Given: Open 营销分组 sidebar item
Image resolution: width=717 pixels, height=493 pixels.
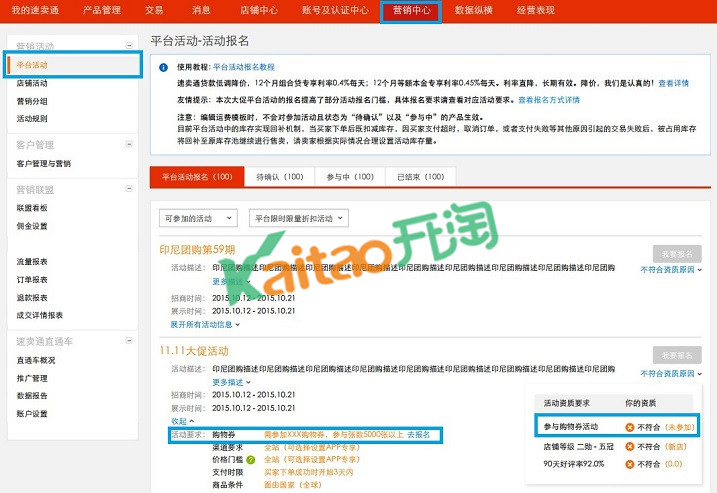Looking at the screenshot, I should [32, 101].
